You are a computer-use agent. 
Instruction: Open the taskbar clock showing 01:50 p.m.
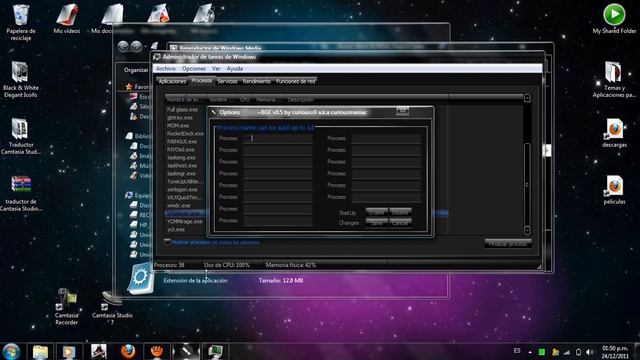[x=615, y=352]
